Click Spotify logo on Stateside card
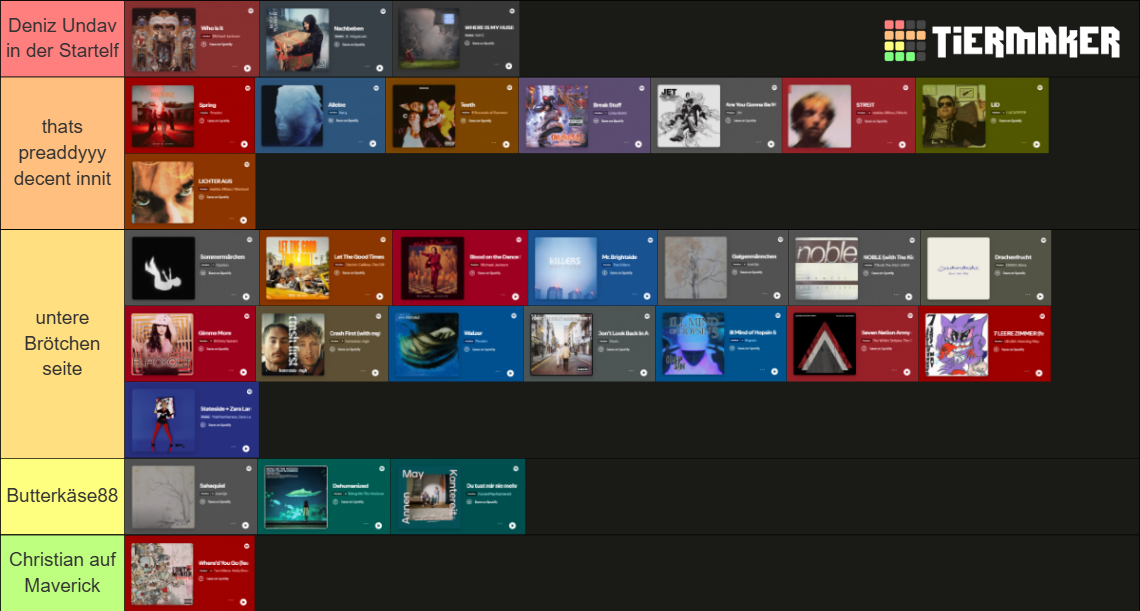 [x=249, y=391]
